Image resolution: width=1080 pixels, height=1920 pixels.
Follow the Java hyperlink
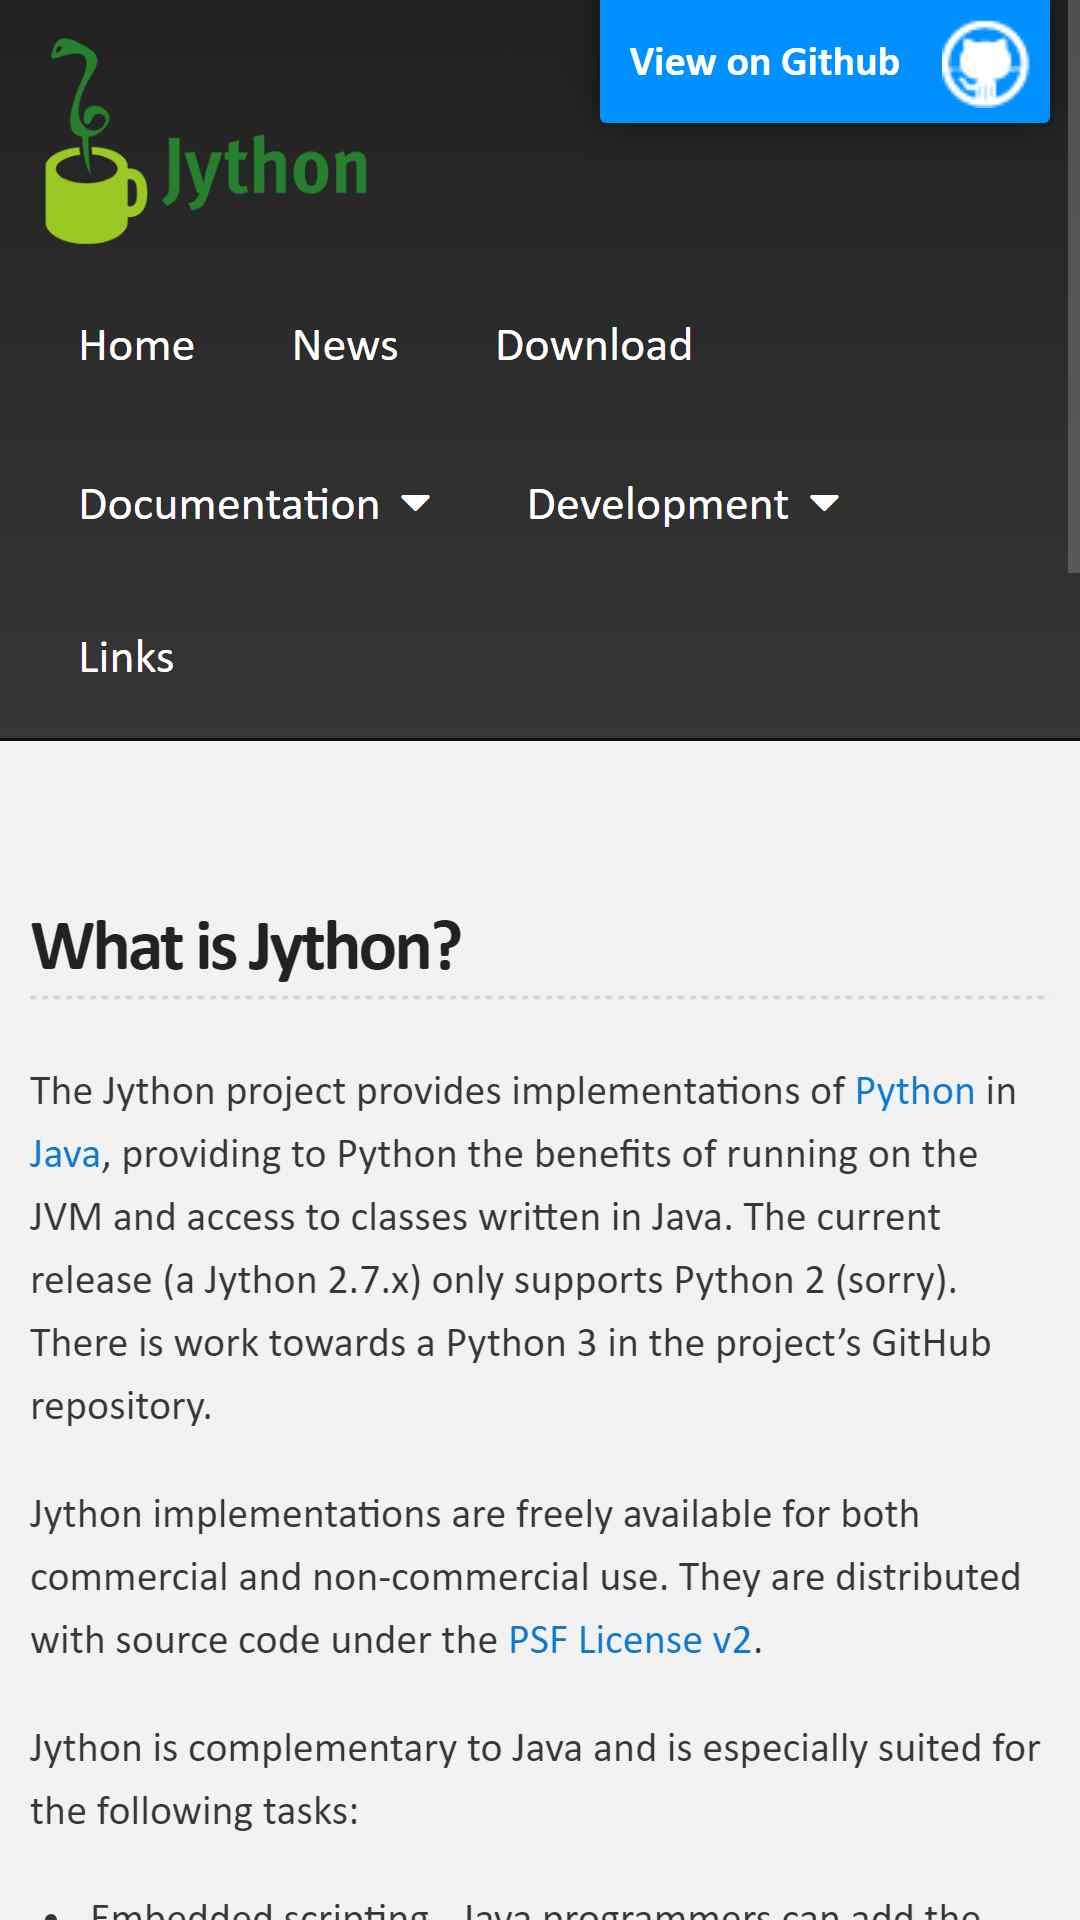point(65,1154)
